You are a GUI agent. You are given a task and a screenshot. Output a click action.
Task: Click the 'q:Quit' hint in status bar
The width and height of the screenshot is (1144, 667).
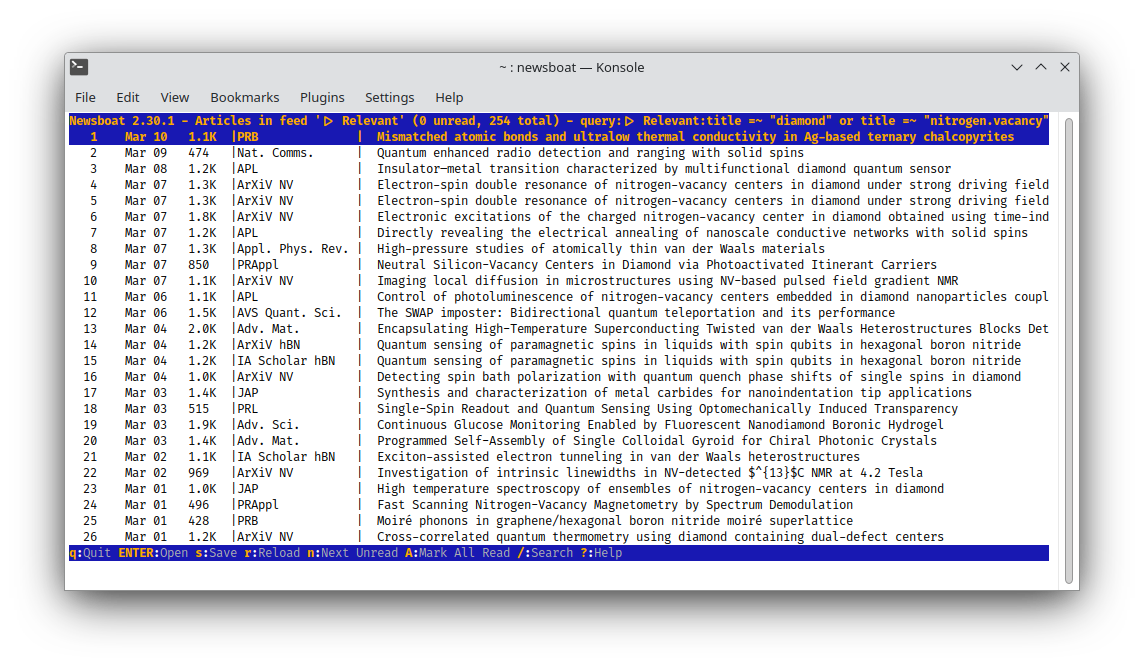(90, 553)
